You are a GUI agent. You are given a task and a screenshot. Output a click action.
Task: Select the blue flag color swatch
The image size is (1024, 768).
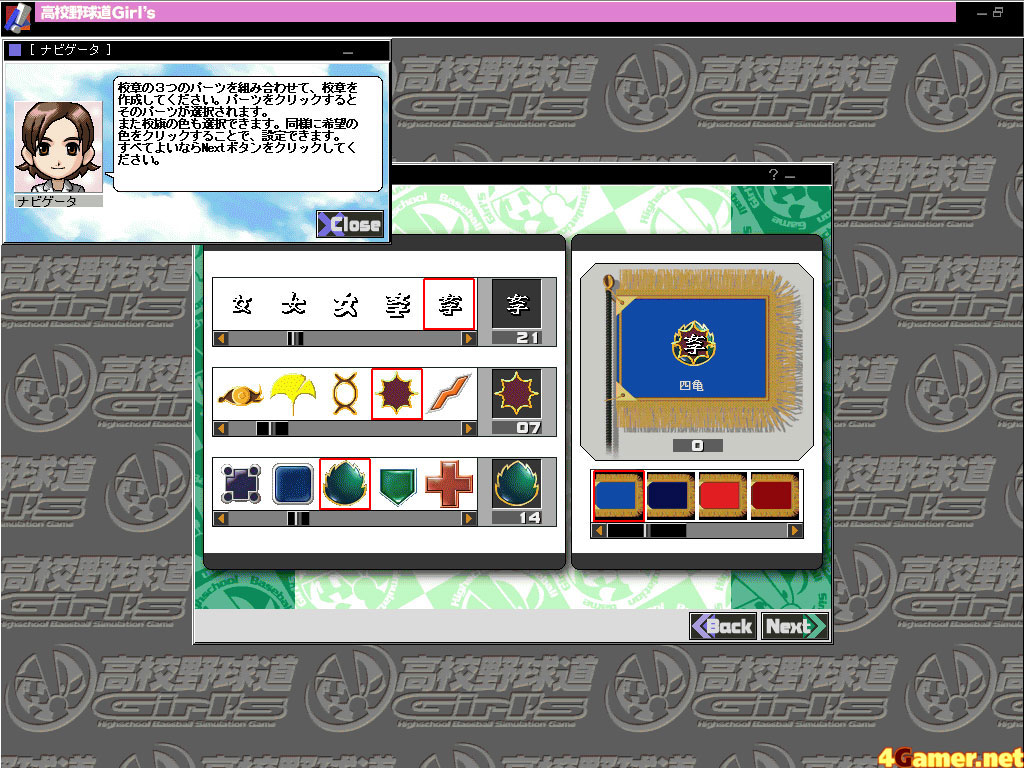[x=618, y=496]
